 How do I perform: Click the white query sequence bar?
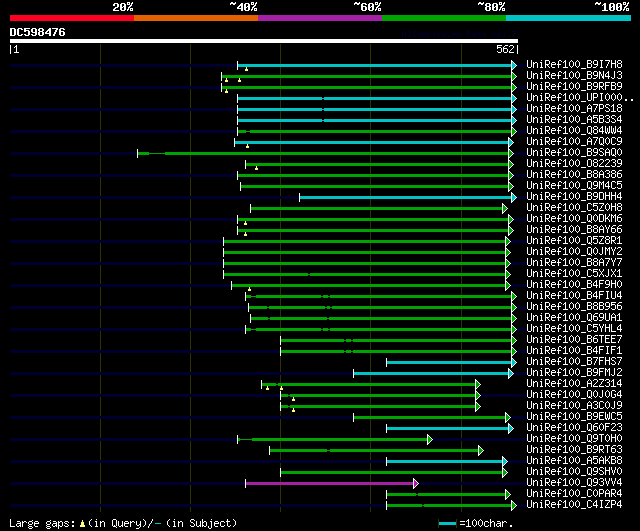[264, 41]
